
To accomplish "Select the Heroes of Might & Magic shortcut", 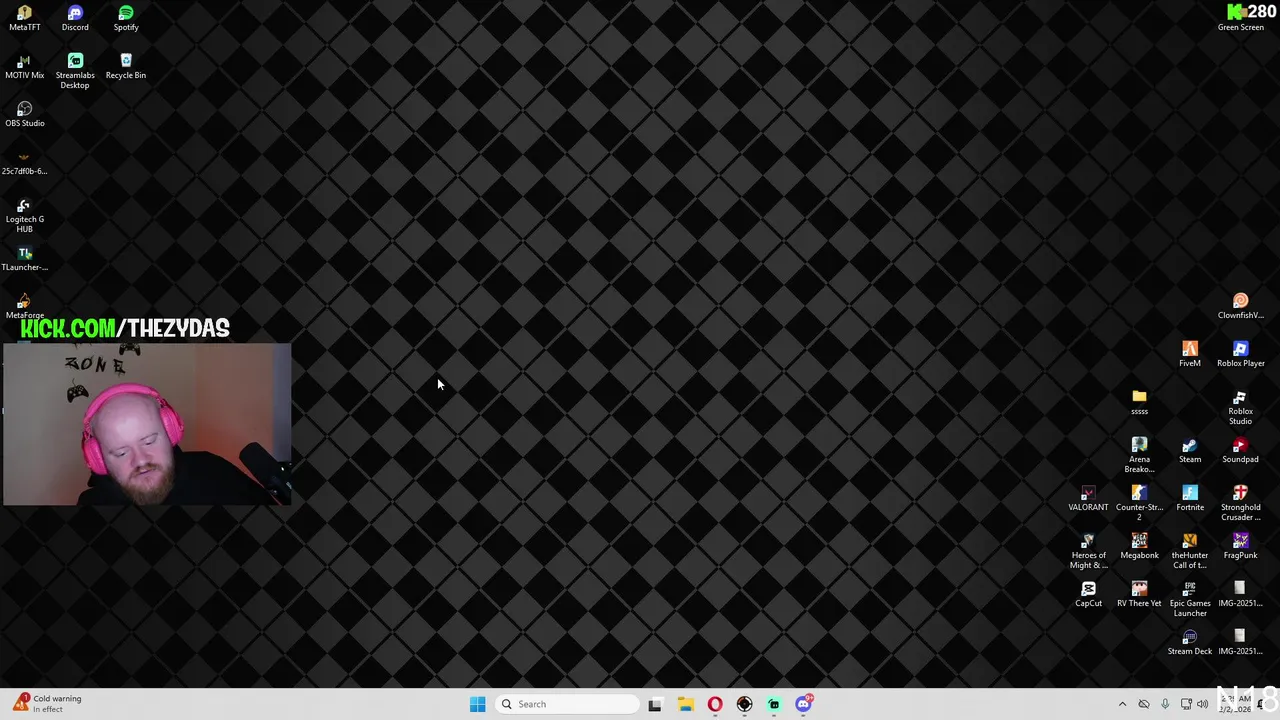I will tap(1088, 551).
